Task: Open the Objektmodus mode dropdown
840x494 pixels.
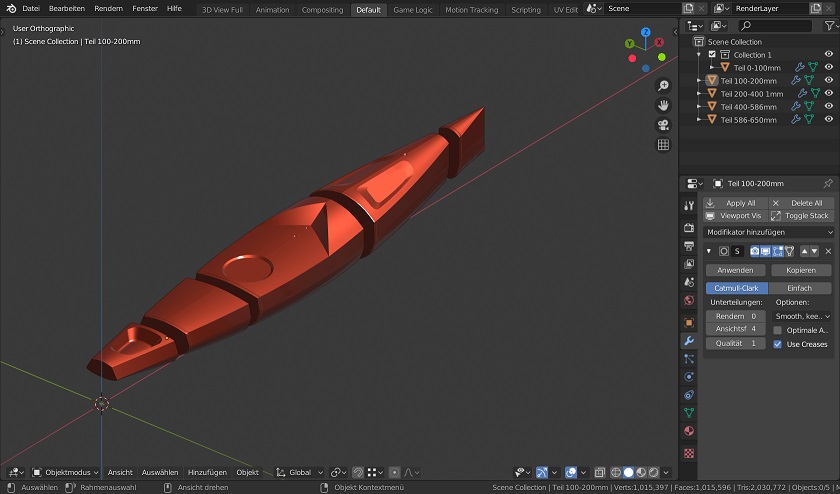Action: (66, 472)
